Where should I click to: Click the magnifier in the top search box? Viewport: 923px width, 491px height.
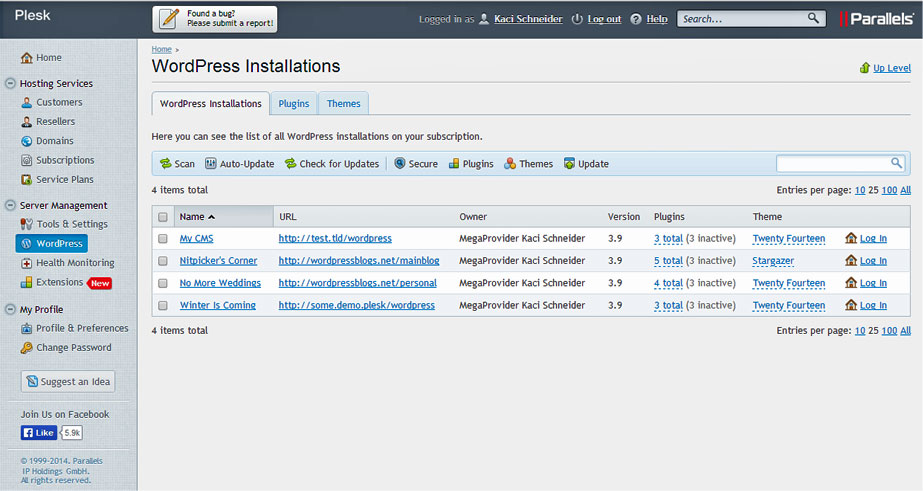(x=813, y=18)
